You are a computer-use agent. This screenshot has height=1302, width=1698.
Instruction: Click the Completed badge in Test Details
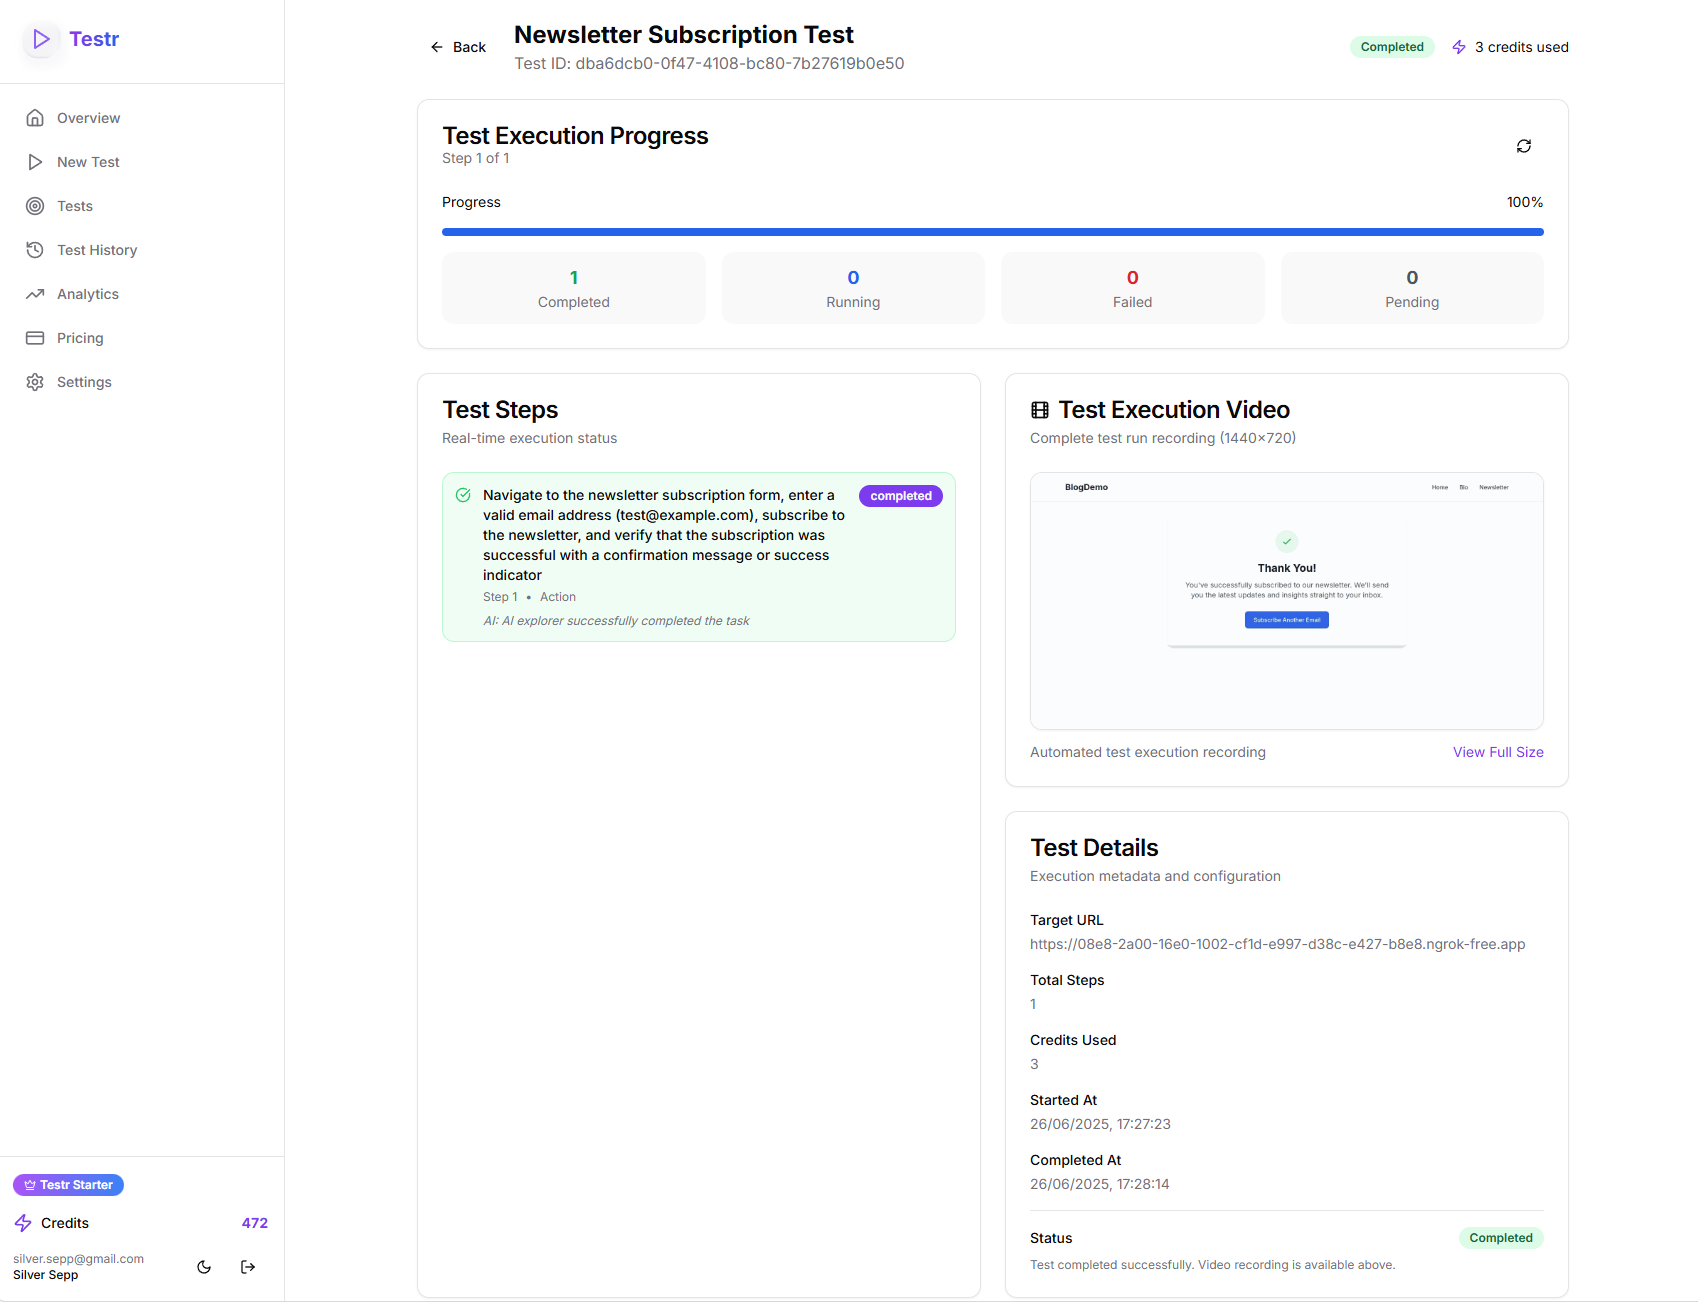1501,1238
